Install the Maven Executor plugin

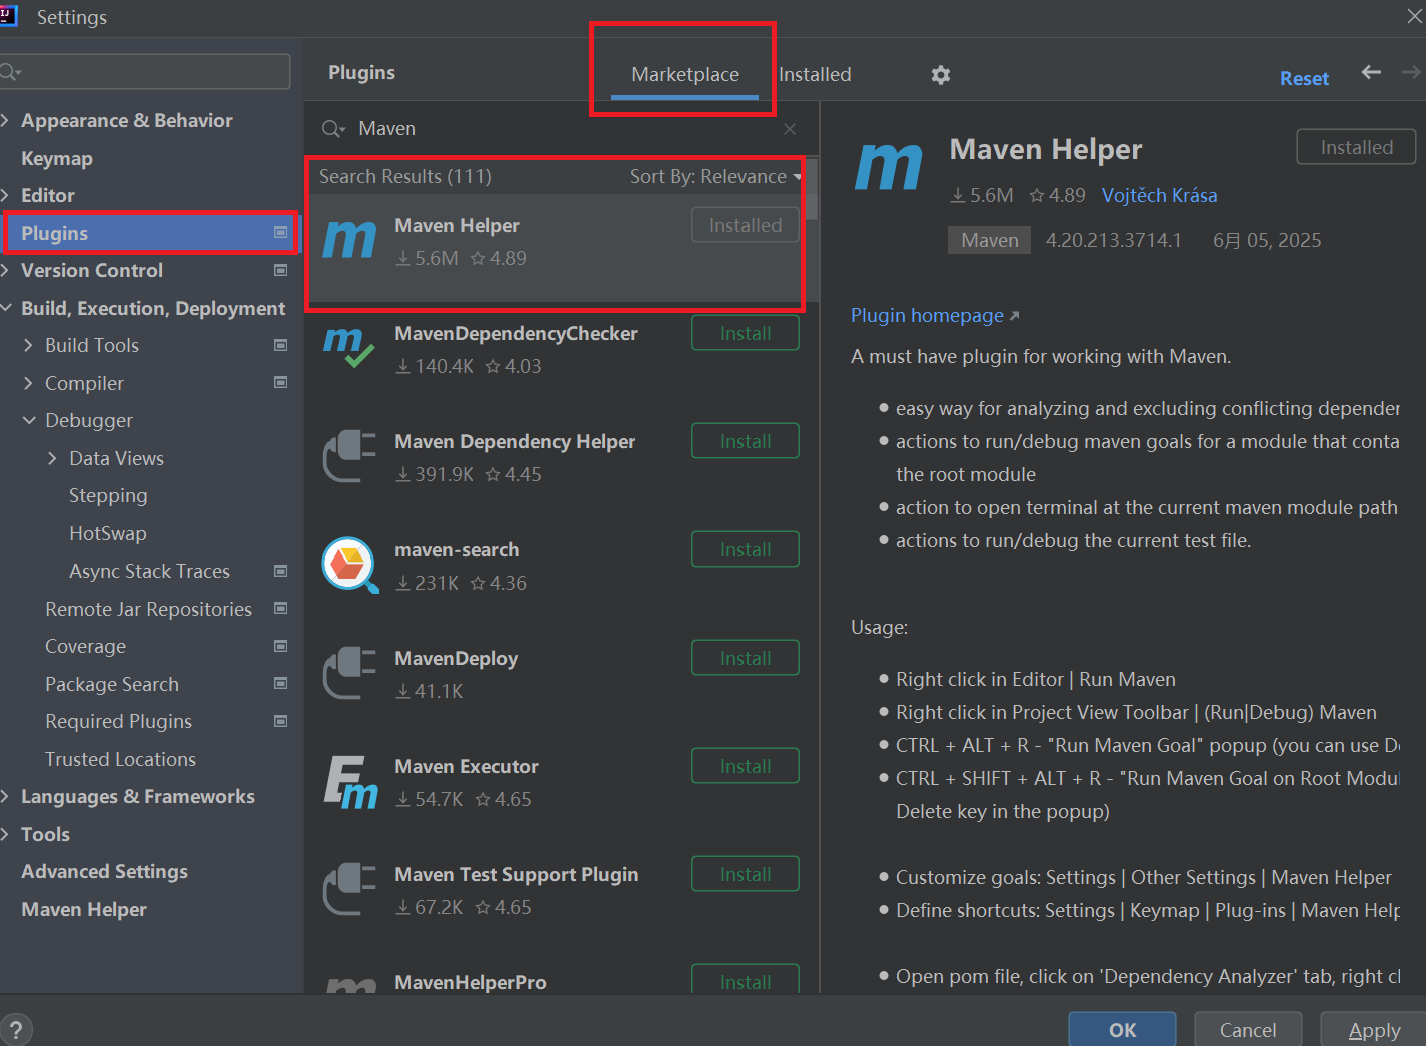(745, 766)
